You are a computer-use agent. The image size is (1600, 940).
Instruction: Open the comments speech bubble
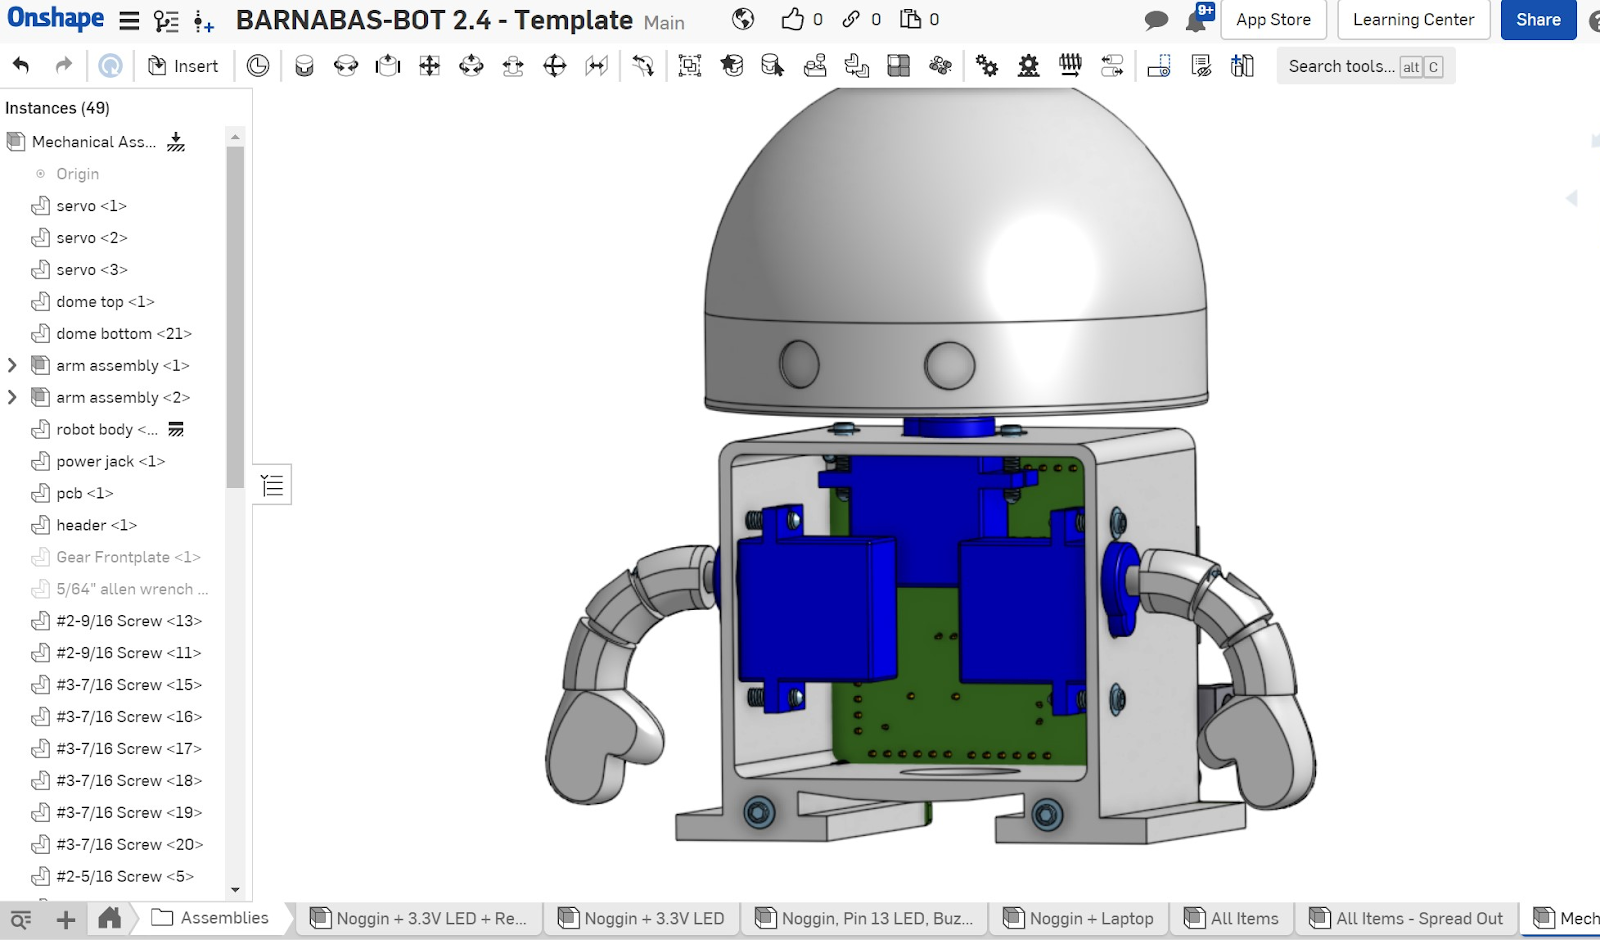[x=1156, y=20]
